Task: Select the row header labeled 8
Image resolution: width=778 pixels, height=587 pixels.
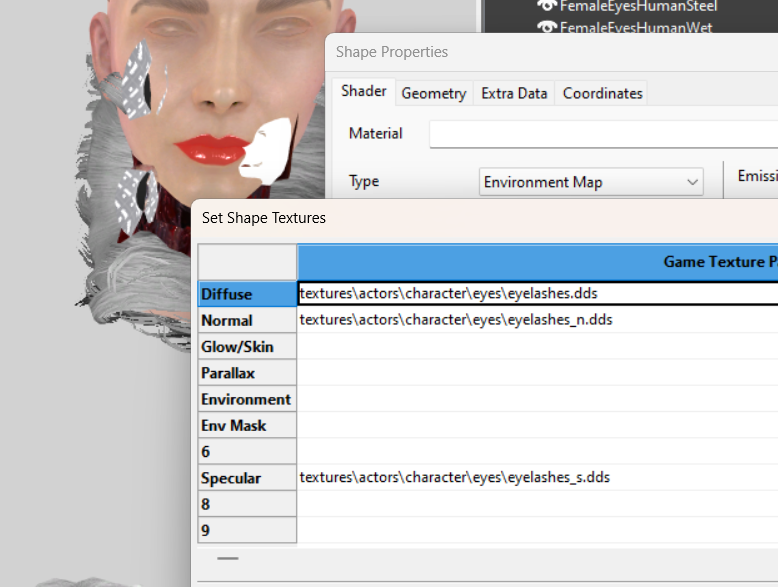Action: click(248, 504)
